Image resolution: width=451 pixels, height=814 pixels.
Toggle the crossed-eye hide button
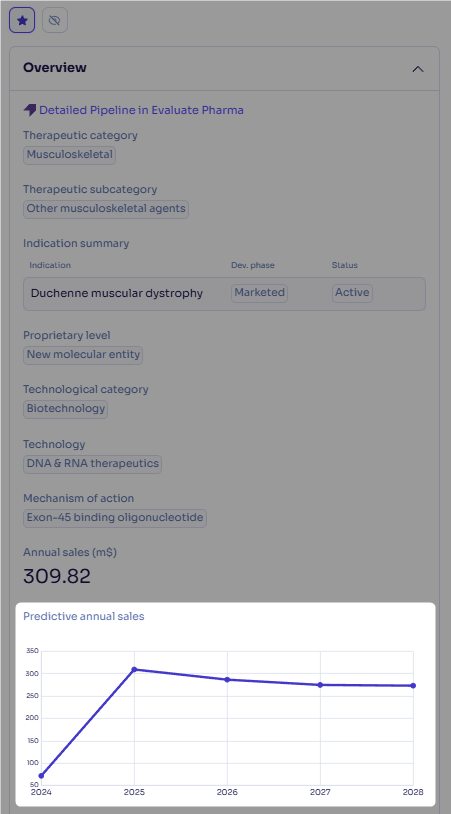(54, 20)
